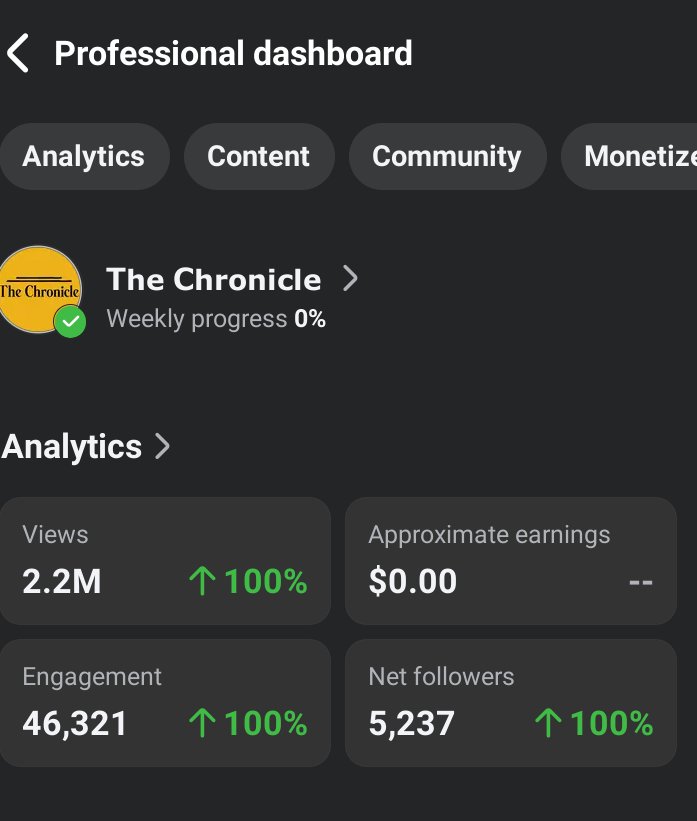The image size is (697, 821).
Task: Tap the Analytics section heading
Action: tap(72, 447)
